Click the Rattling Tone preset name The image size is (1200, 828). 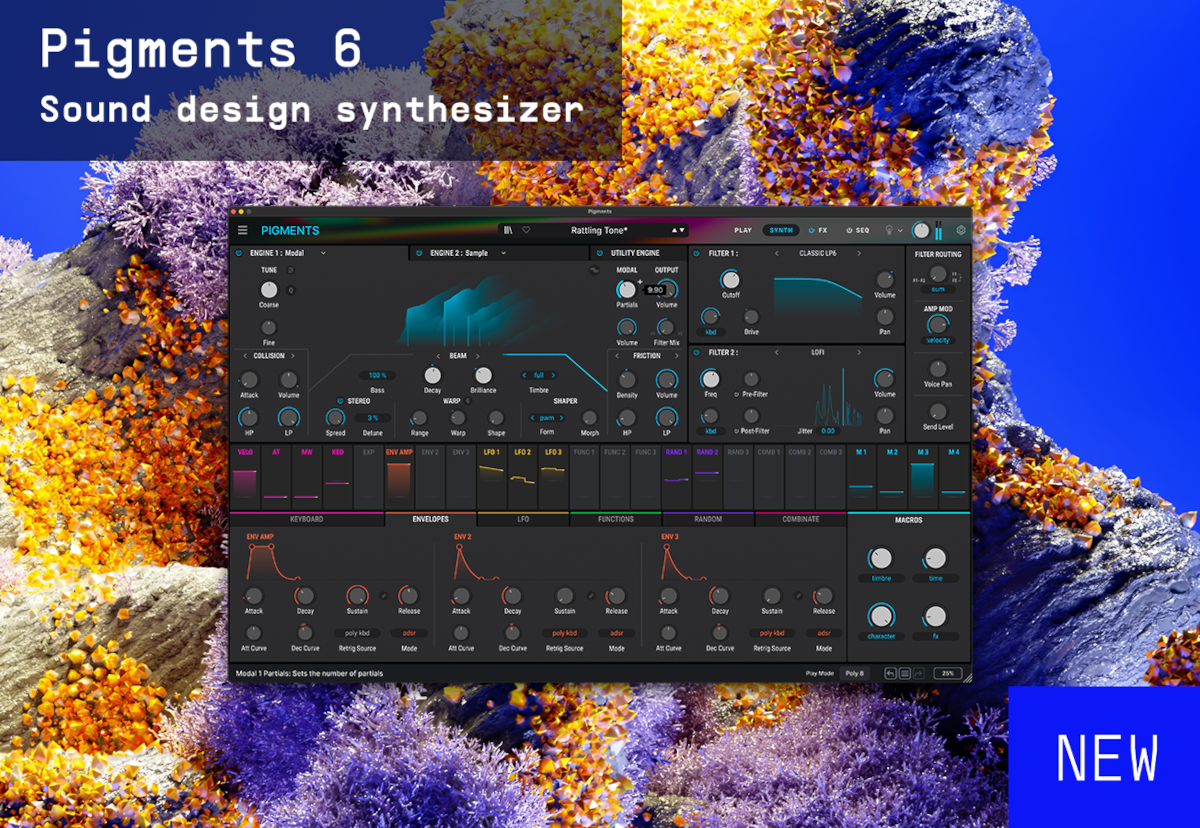(597, 230)
